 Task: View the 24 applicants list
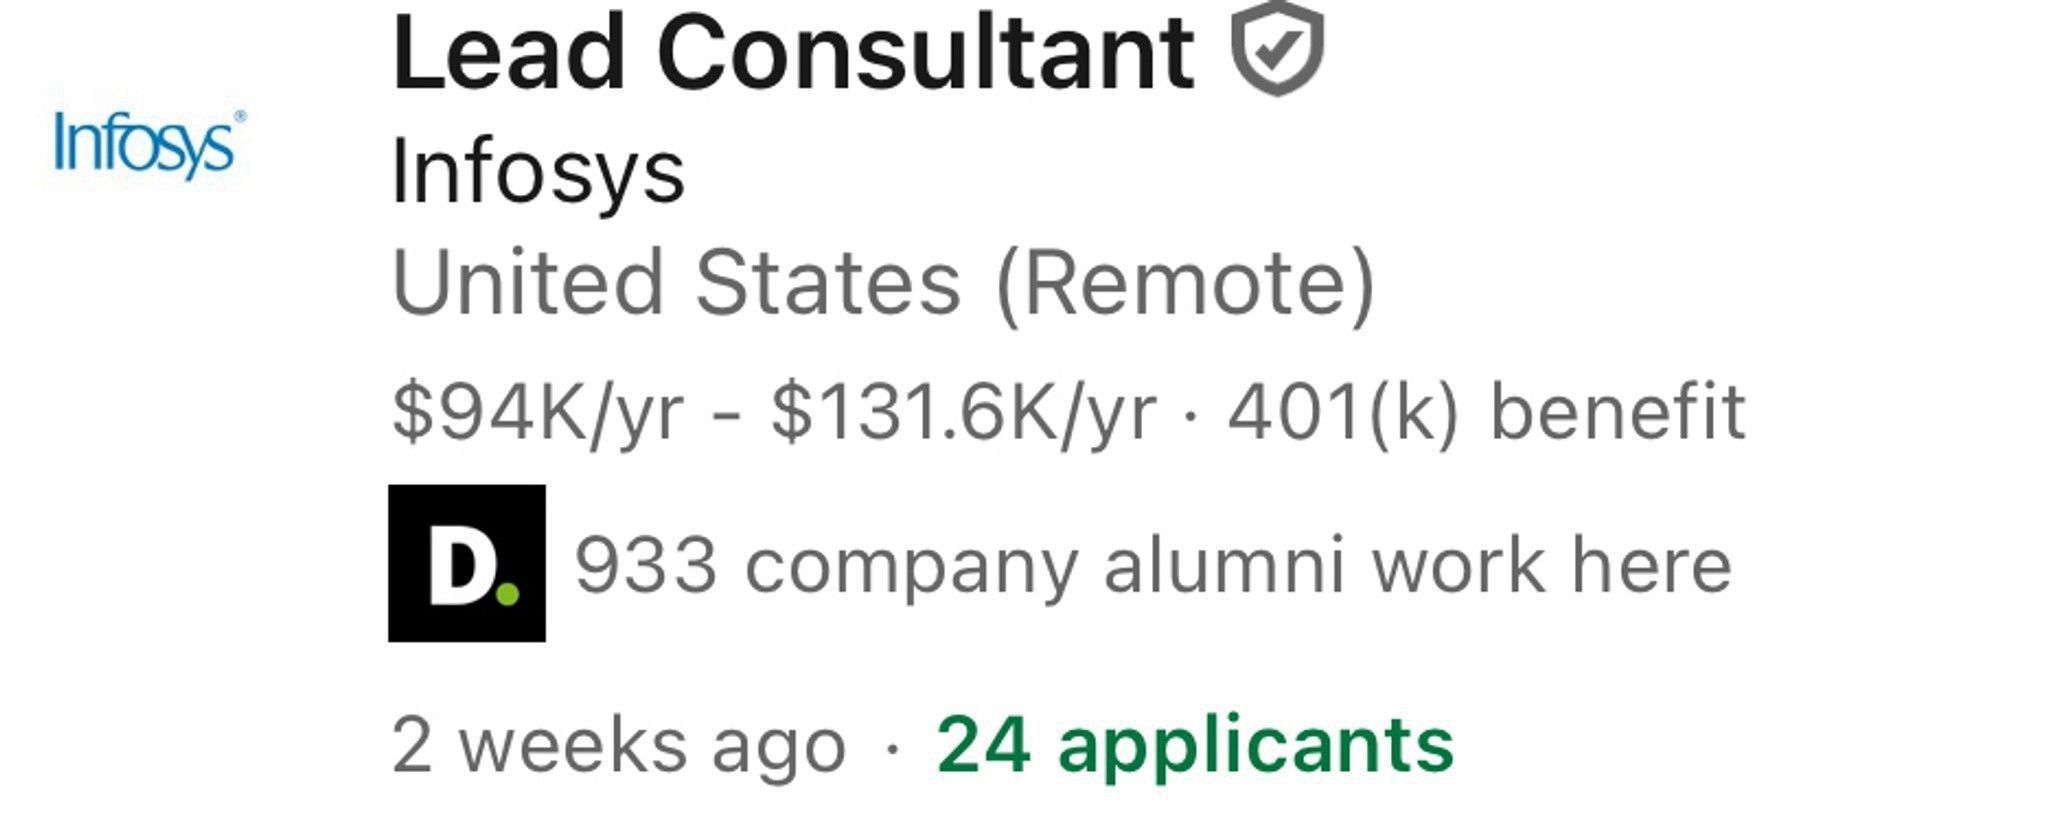(x=1193, y=746)
